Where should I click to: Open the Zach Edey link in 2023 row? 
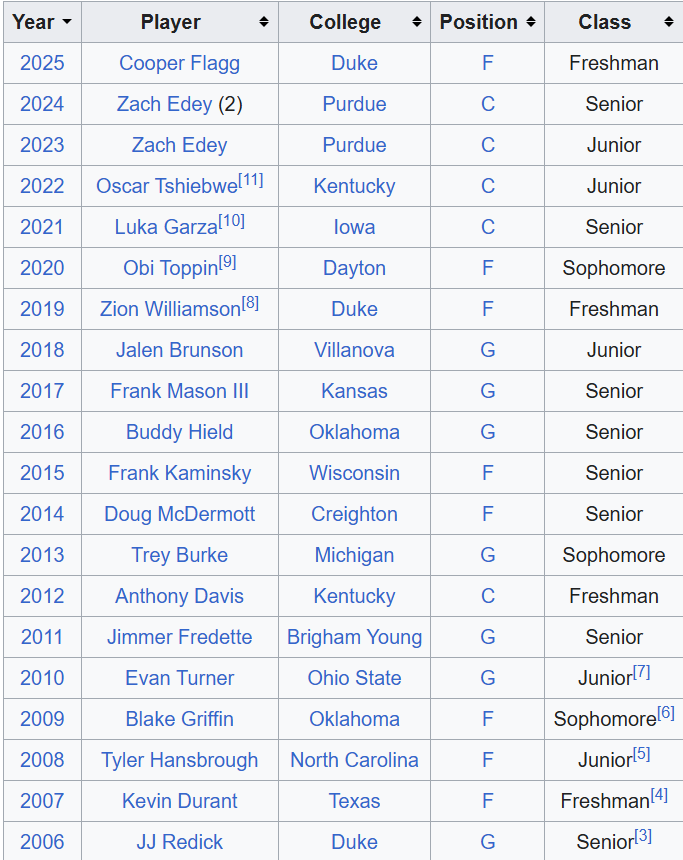[179, 145]
